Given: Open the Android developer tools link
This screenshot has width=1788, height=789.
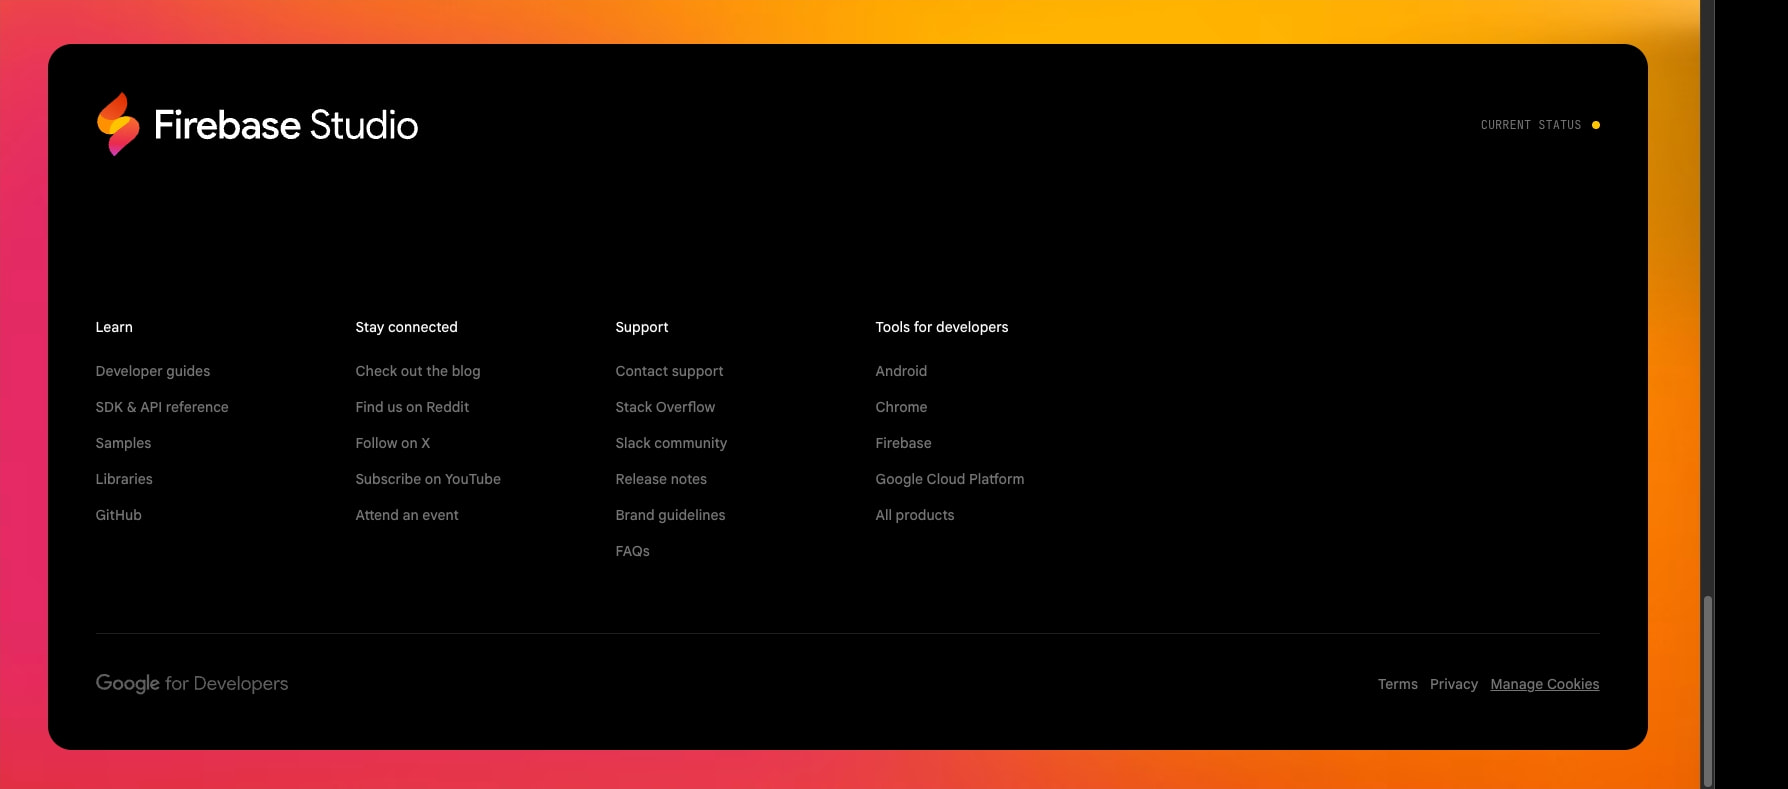Looking at the screenshot, I should (x=901, y=371).
